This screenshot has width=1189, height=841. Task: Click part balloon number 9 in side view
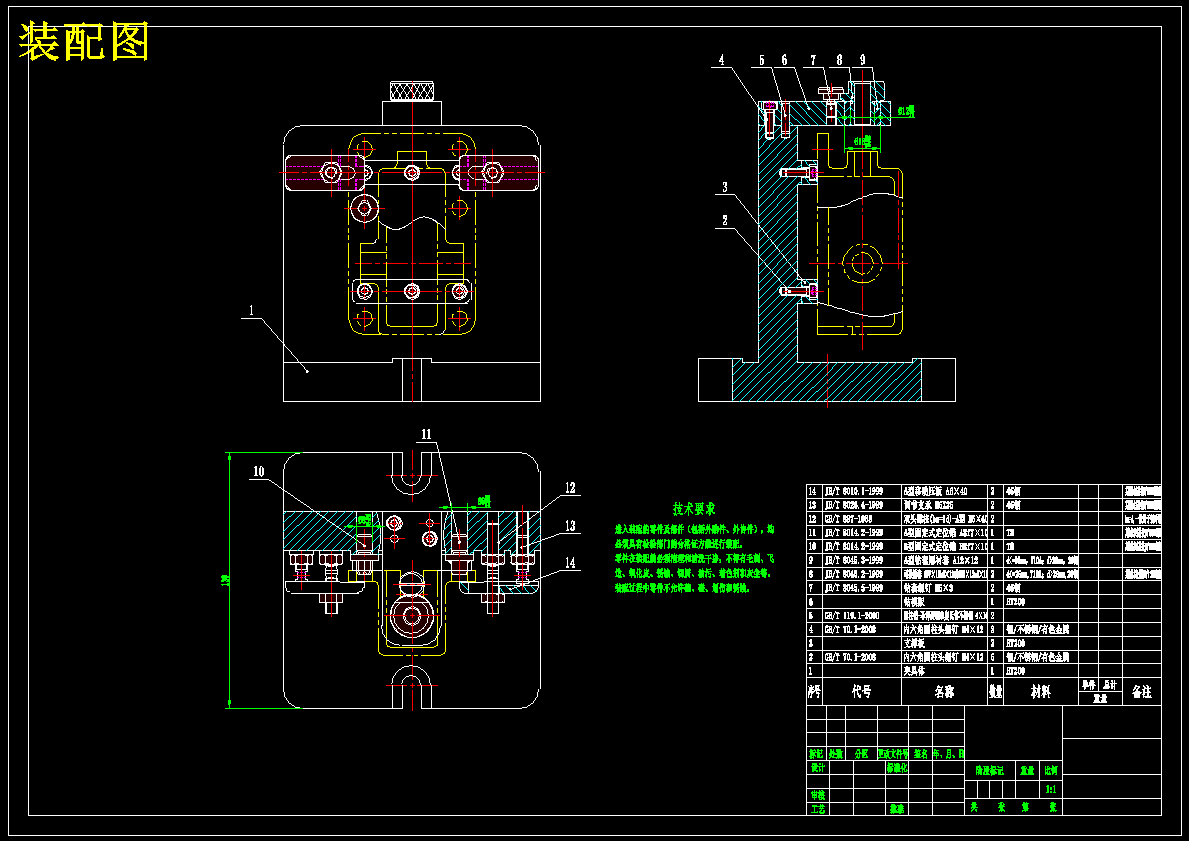click(862, 60)
